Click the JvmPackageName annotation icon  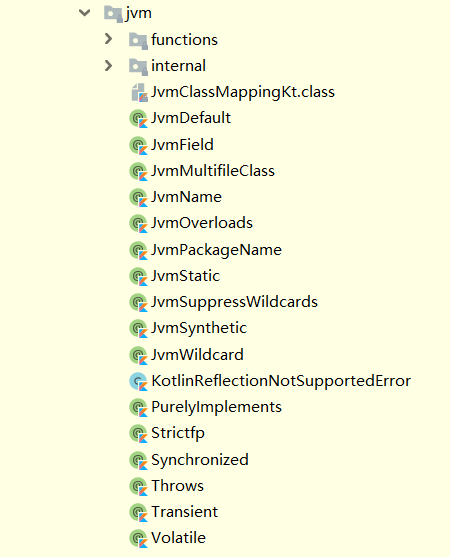point(139,250)
